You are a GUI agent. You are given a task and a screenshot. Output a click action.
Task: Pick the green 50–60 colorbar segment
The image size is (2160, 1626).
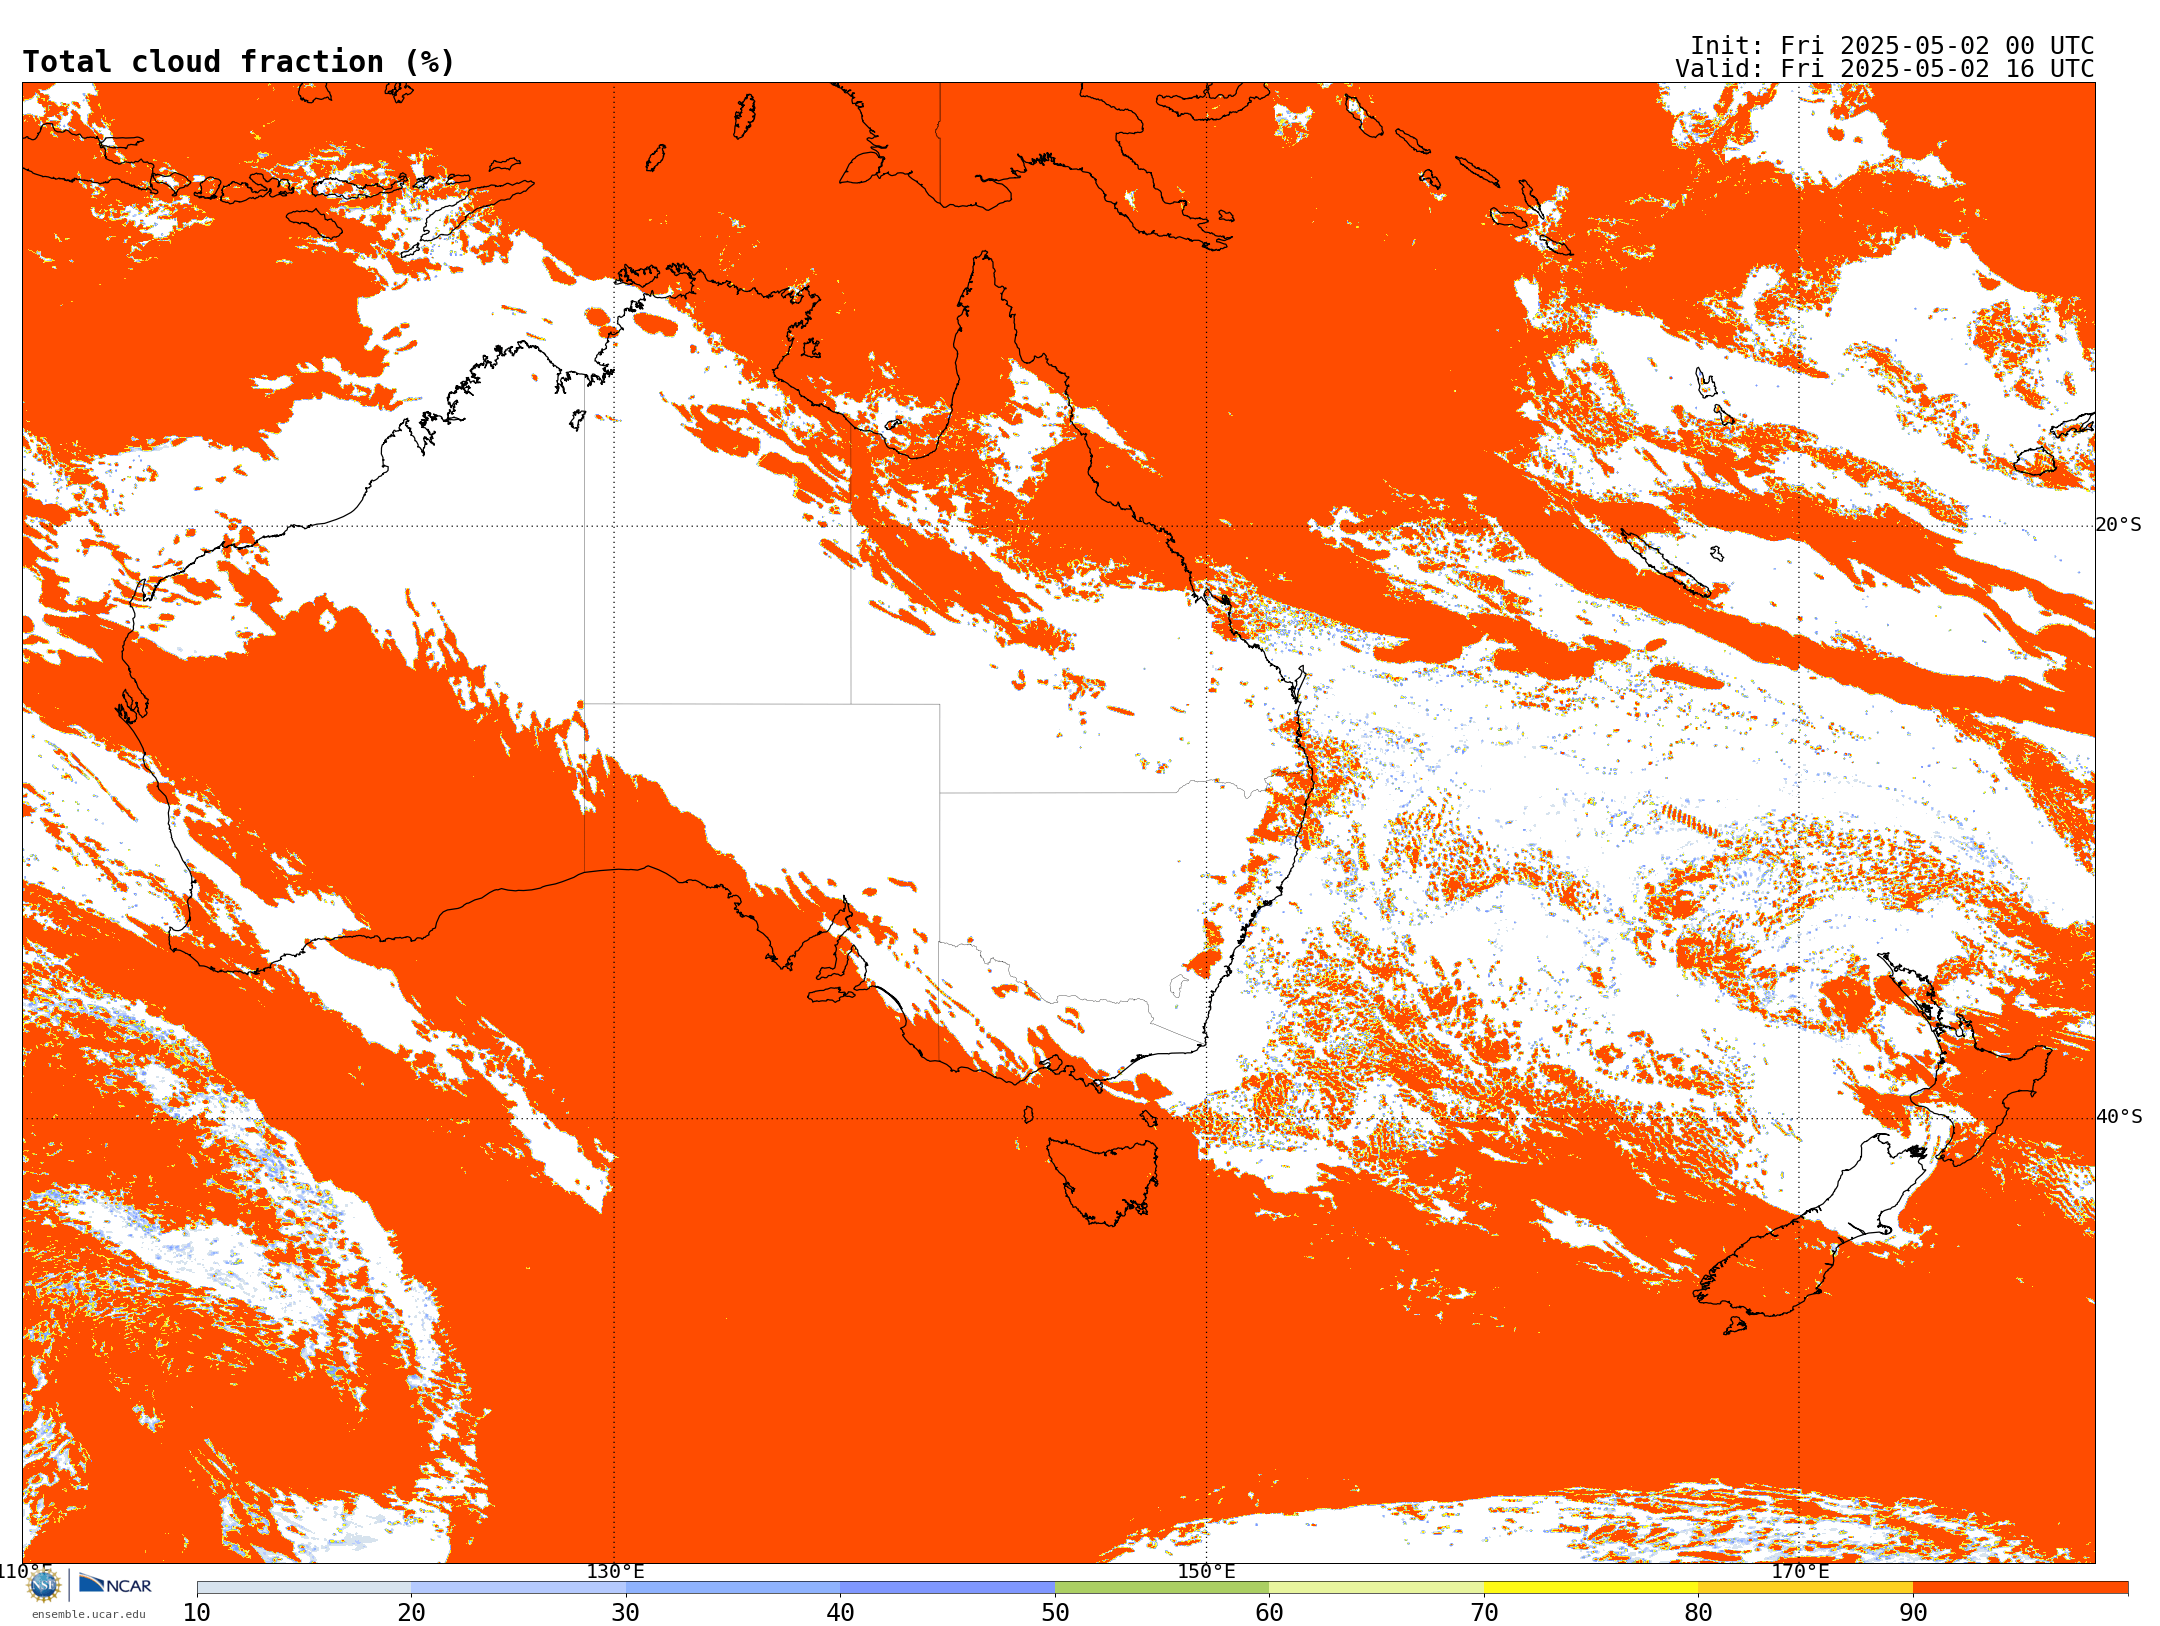(x=1162, y=1588)
